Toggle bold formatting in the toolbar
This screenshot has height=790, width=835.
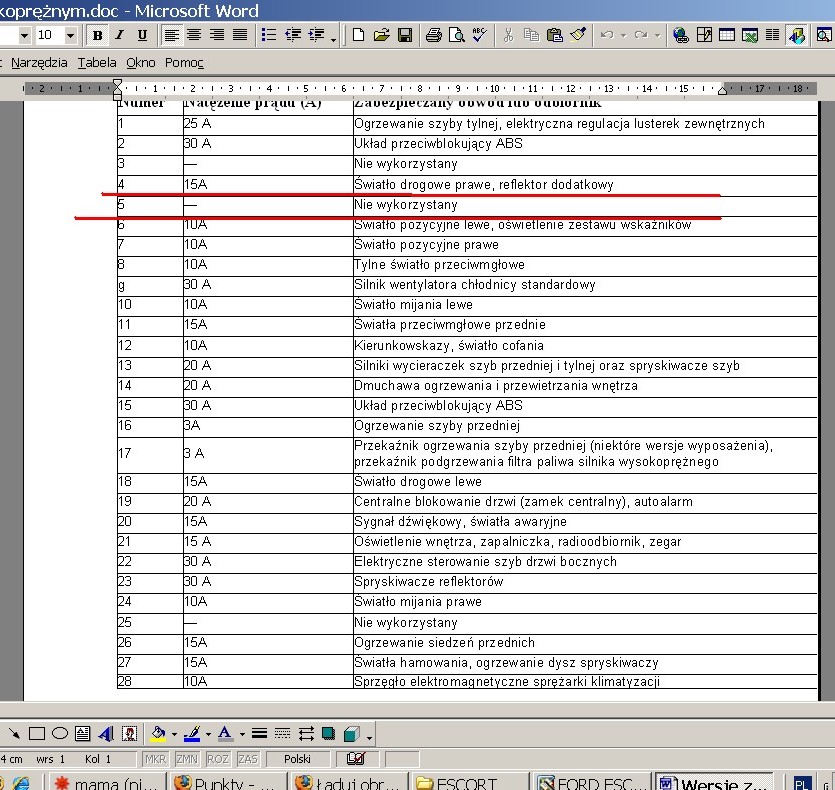click(x=97, y=35)
